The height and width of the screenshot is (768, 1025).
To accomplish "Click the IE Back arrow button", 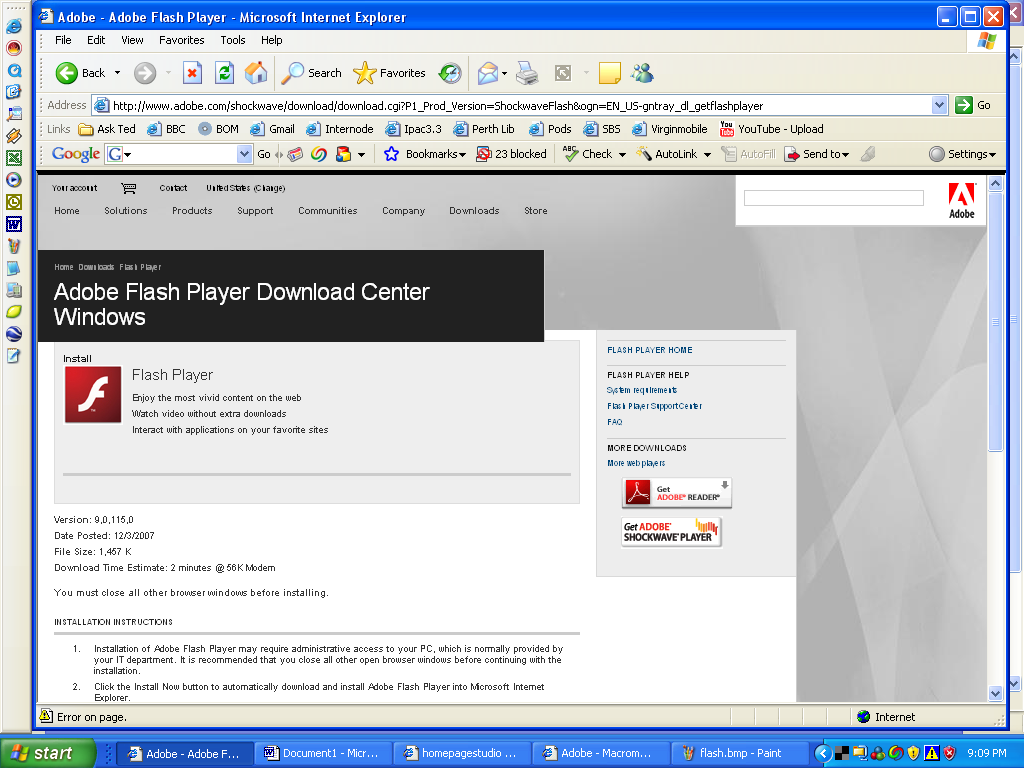I will 67,73.
